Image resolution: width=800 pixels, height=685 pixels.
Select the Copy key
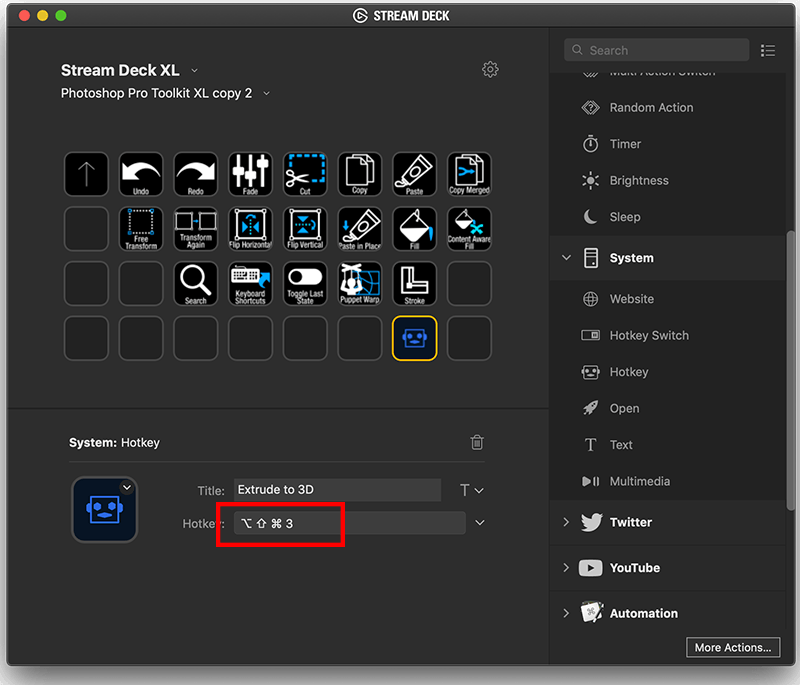pos(360,174)
